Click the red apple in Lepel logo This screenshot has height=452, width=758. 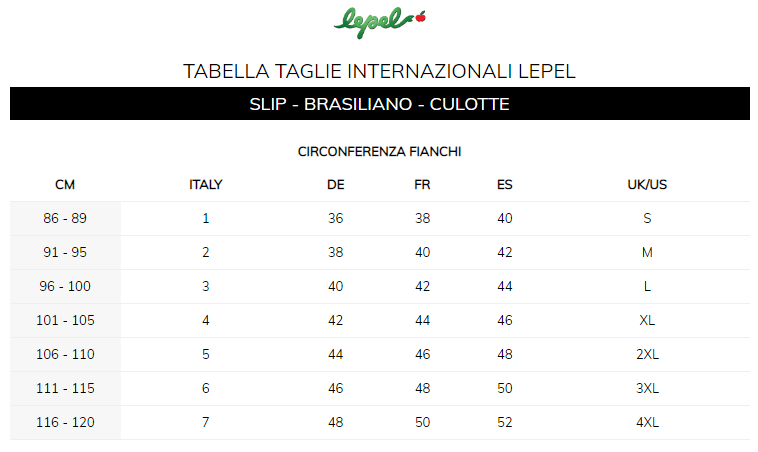(x=421, y=17)
